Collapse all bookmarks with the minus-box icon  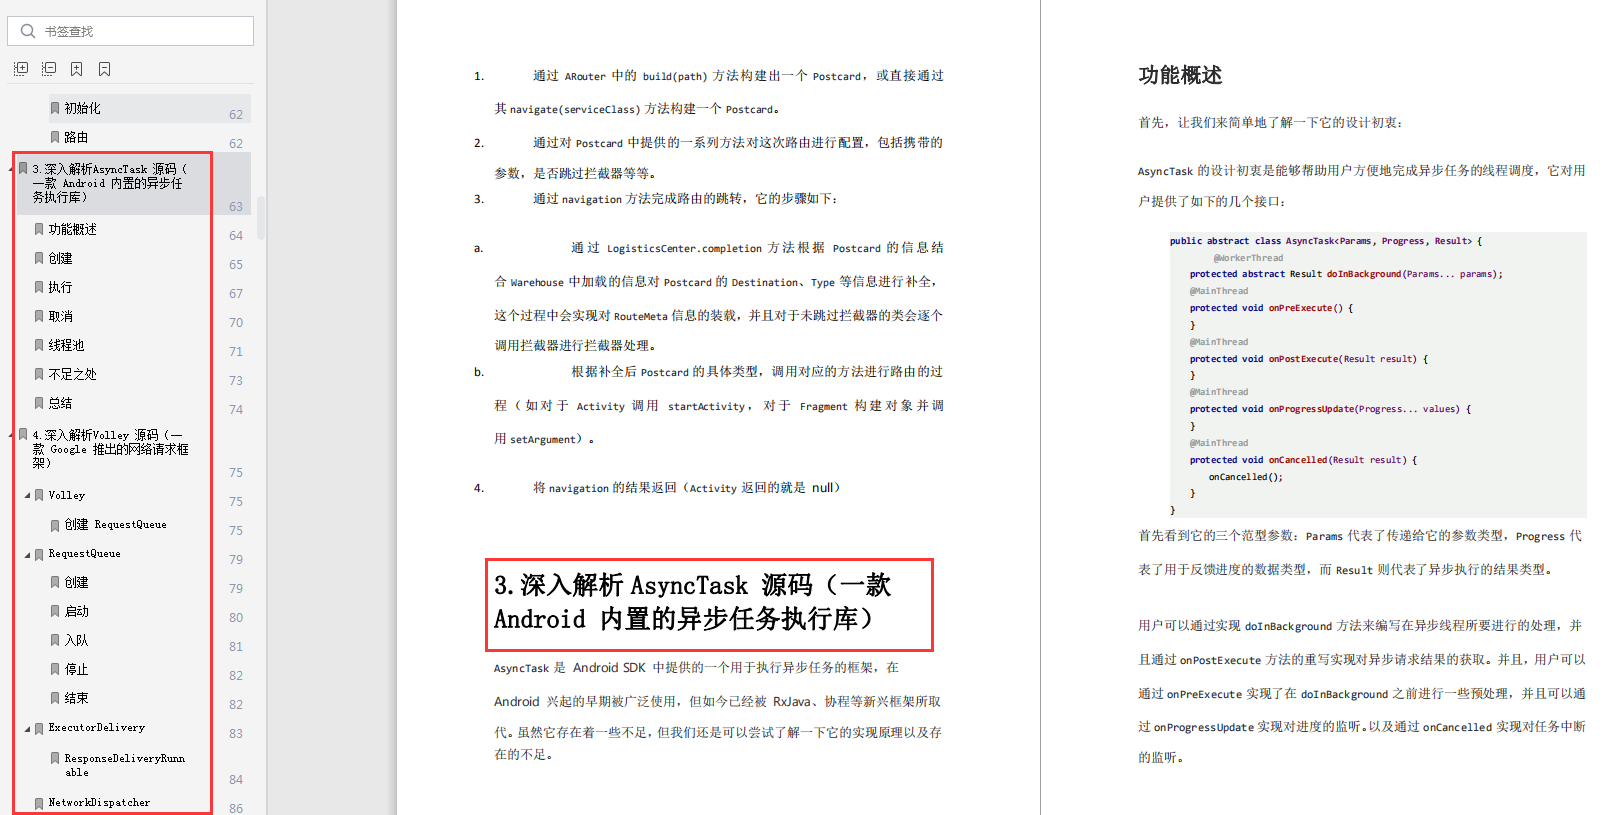click(49, 69)
